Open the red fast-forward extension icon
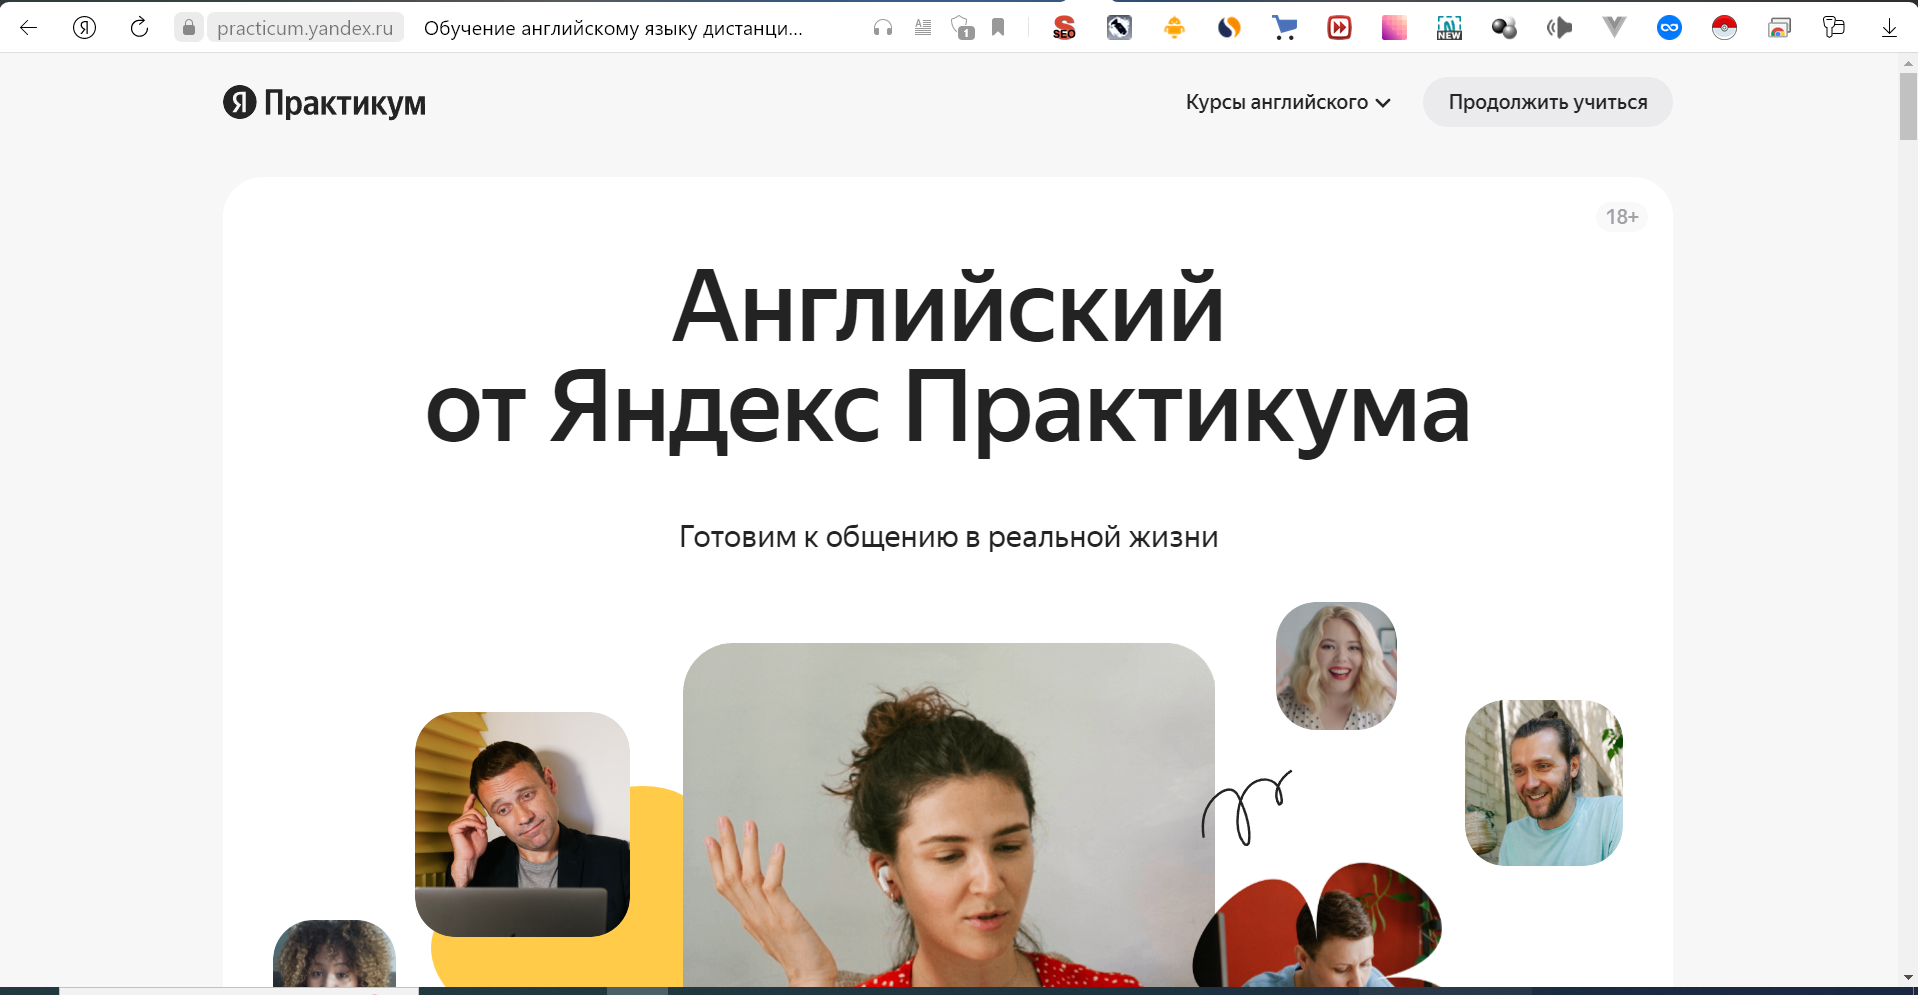1918x995 pixels. [x=1339, y=28]
